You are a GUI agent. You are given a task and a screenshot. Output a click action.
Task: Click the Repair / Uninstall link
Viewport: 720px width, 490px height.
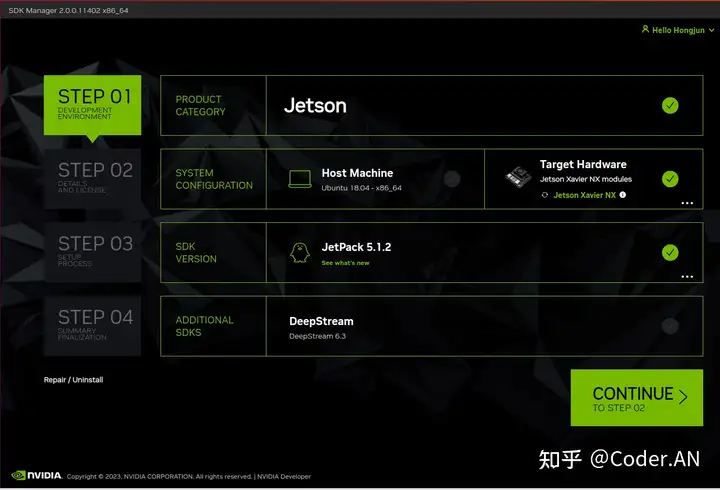tap(73, 380)
